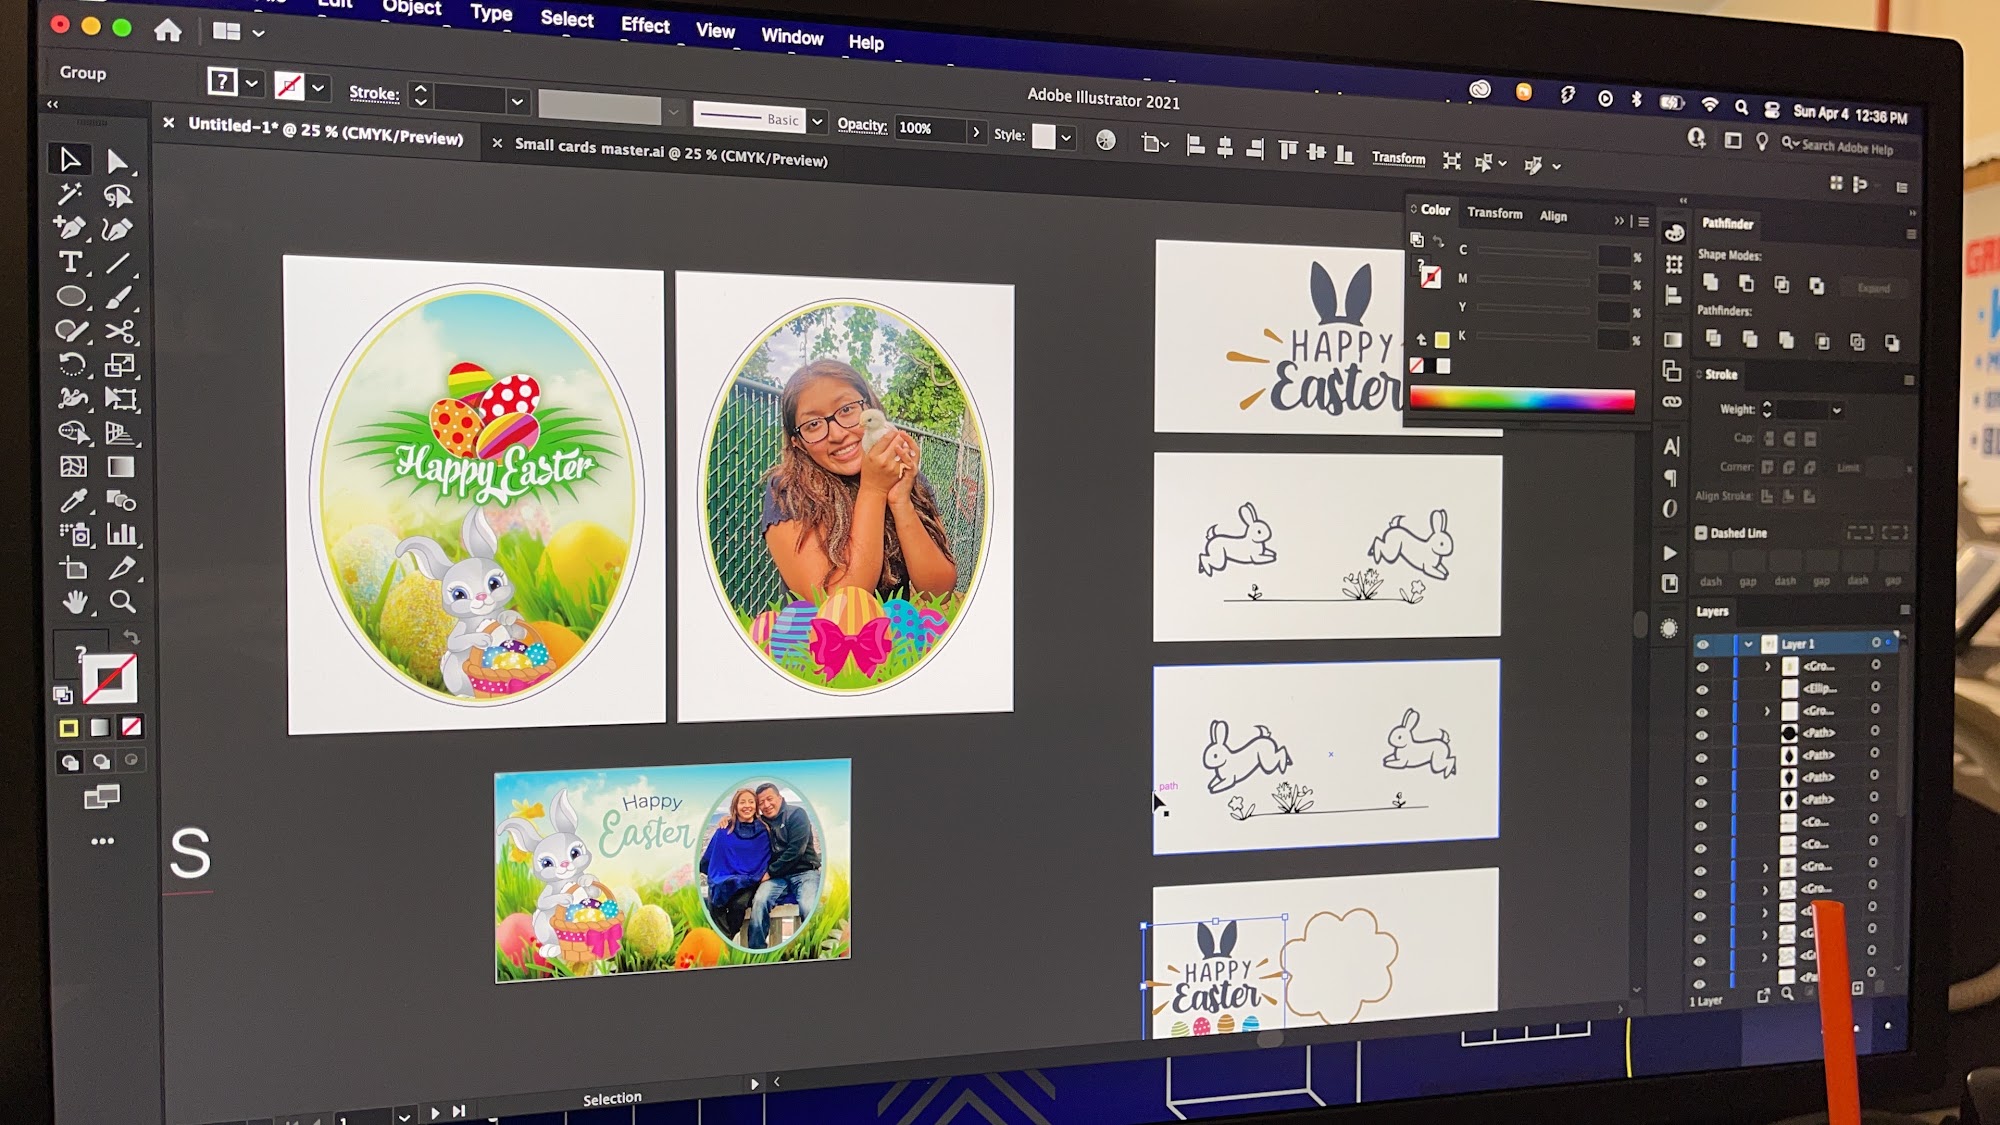Select the Symbol Sprayer tool
Screen dimensions: 2000x1125
(74, 534)
